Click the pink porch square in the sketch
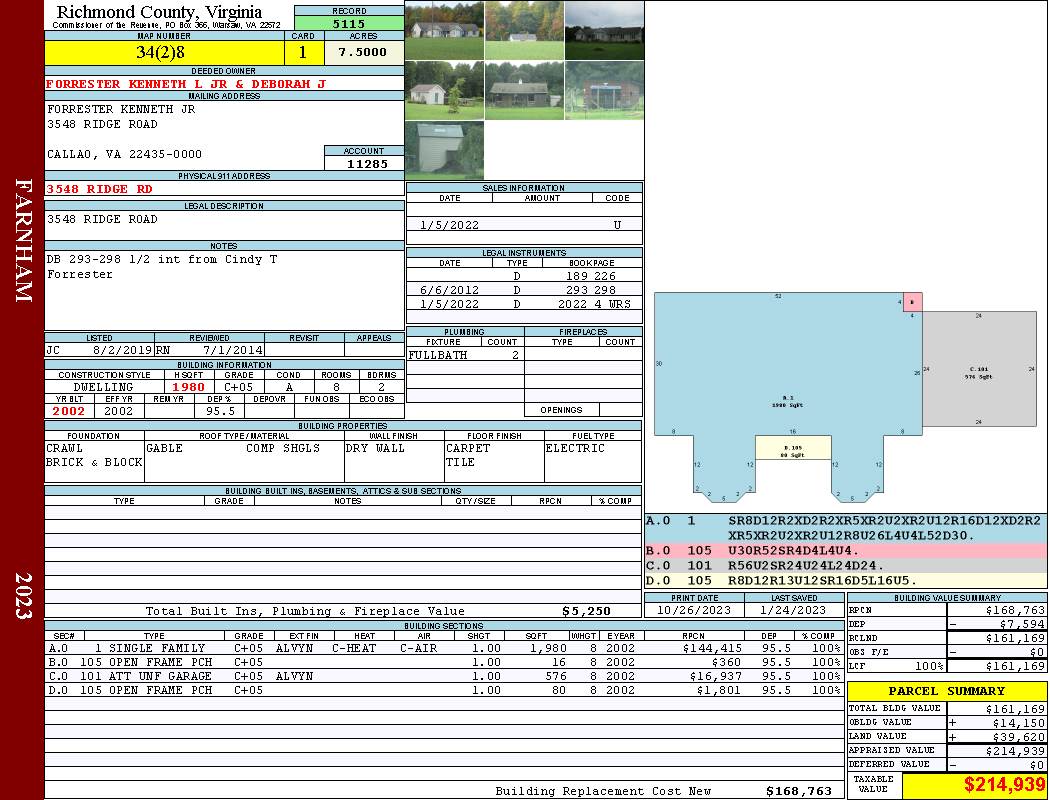Viewport: 1050px width, 800px height. click(912, 301)
